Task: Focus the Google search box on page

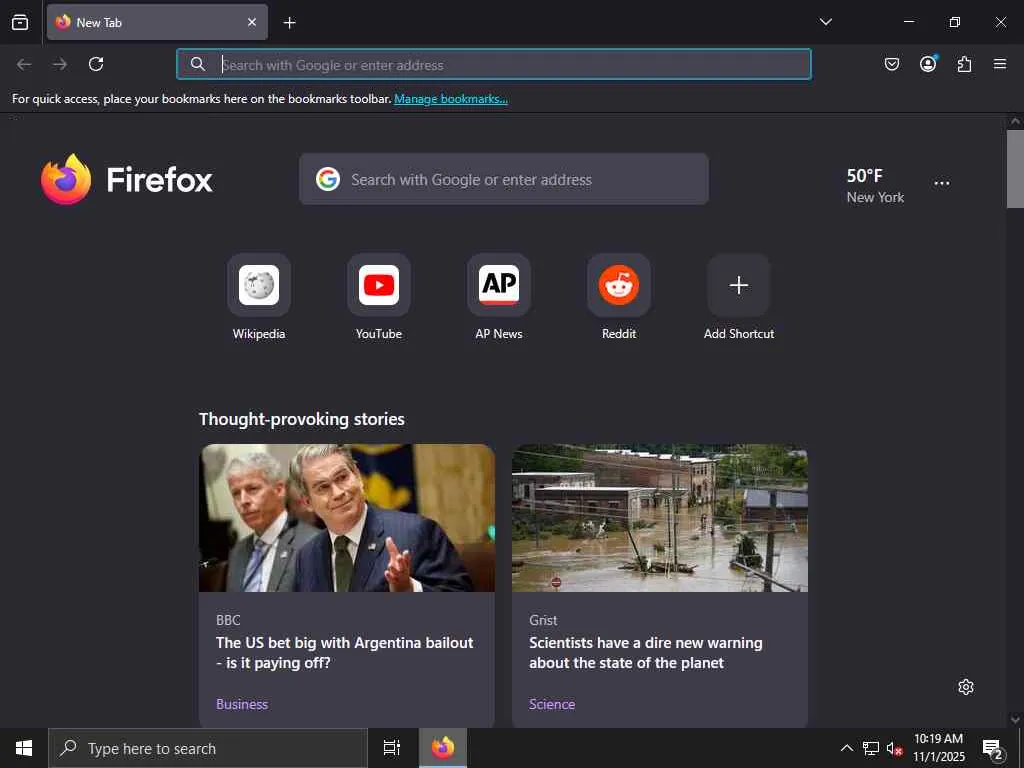Action: (x=504, y=179)
